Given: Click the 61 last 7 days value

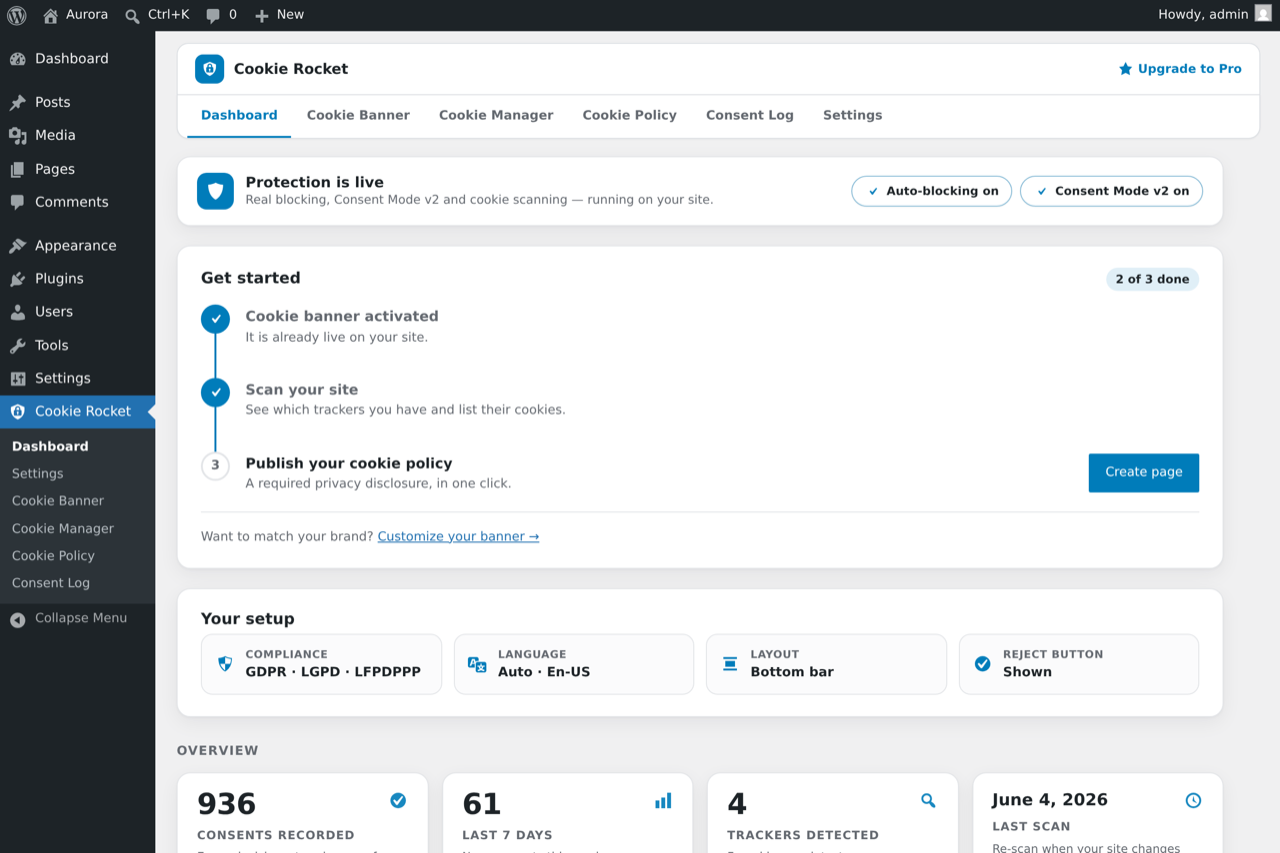Looking at the screenshot, I should pyautogui.click(x=482, y=804).
